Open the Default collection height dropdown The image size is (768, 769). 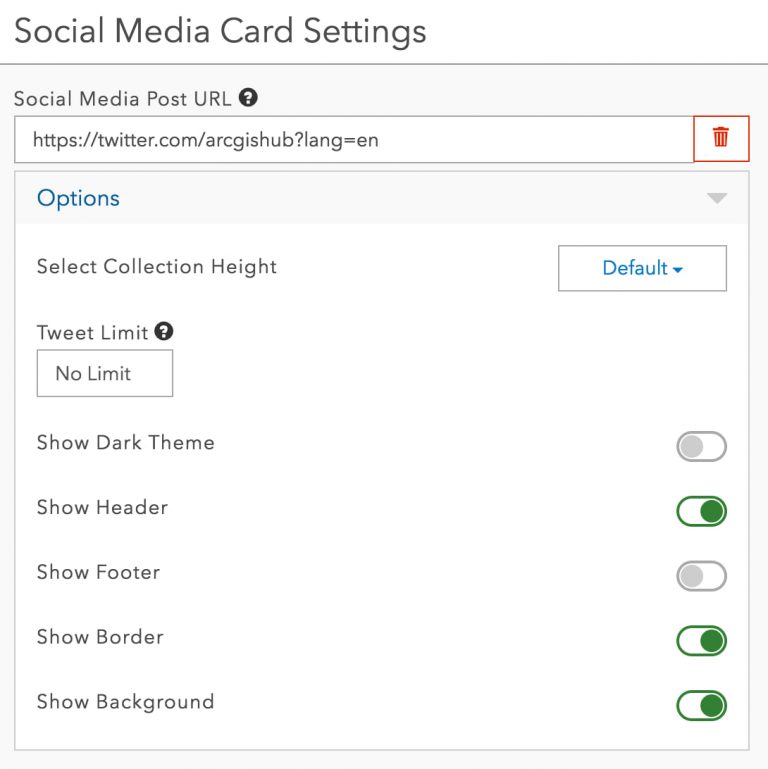[642, 268]
